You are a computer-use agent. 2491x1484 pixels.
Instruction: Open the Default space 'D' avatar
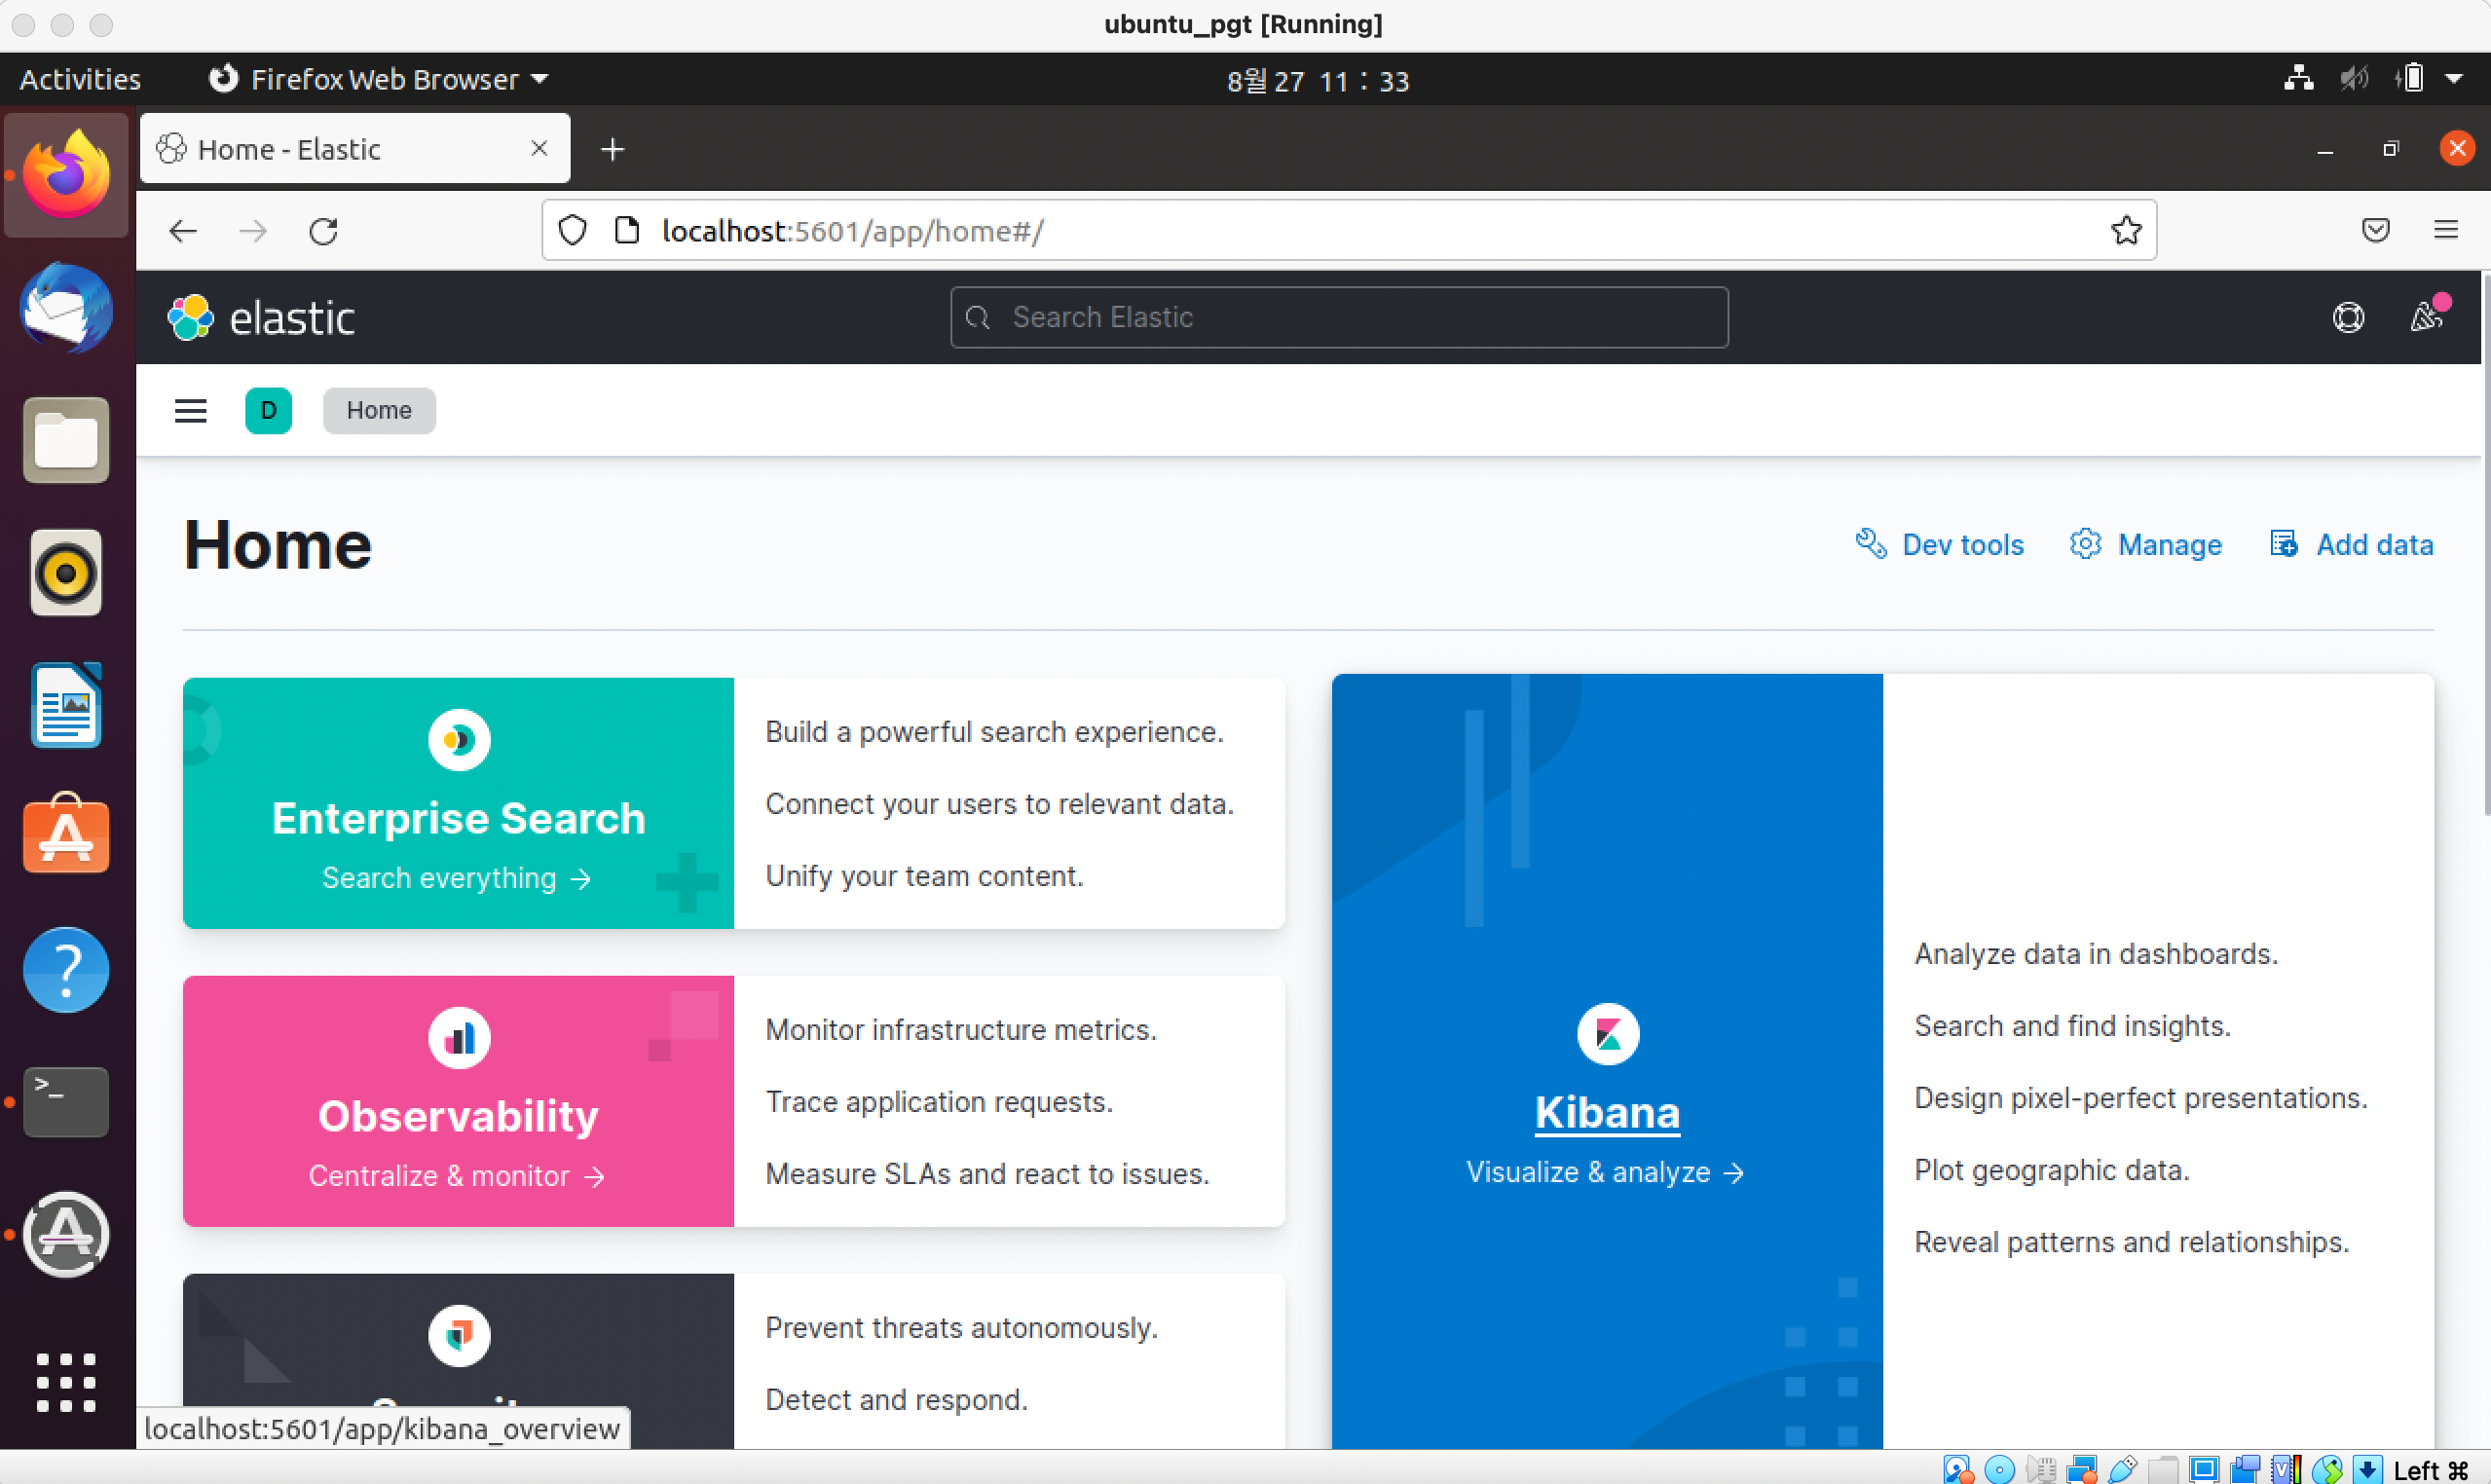pyautogui.click(x=268, y=411)
